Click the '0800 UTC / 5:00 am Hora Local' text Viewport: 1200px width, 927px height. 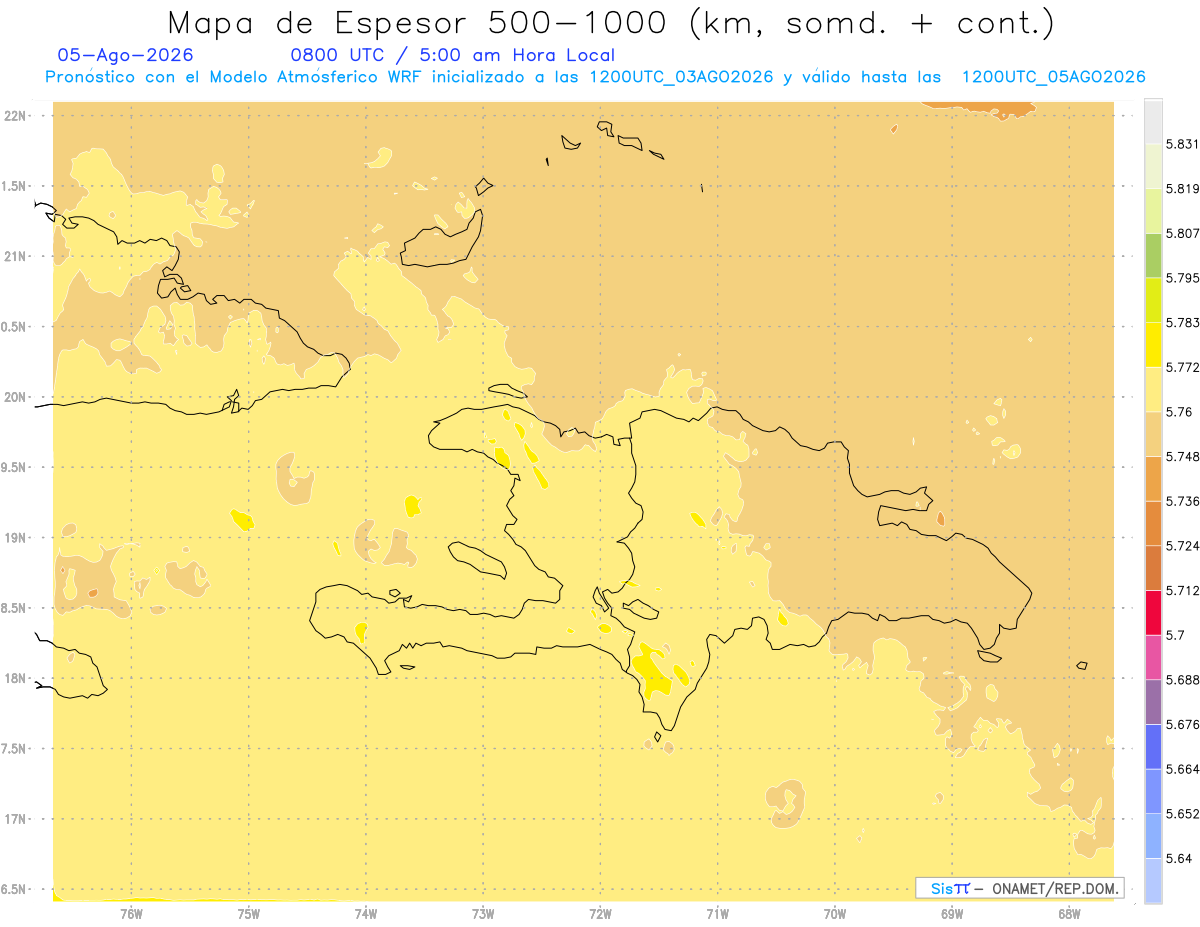coord(452,55)
